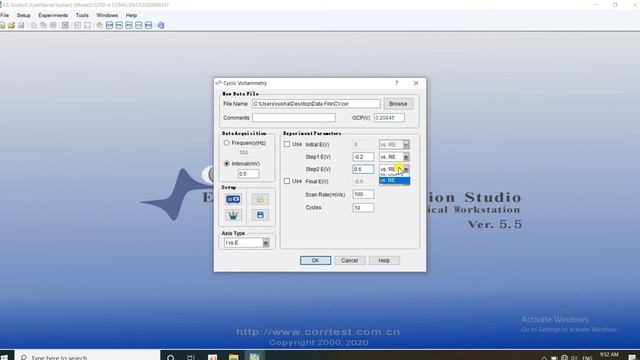Click the Cycles value field
The height and width of the screenshot is (360, 640).
coord(363,208)
